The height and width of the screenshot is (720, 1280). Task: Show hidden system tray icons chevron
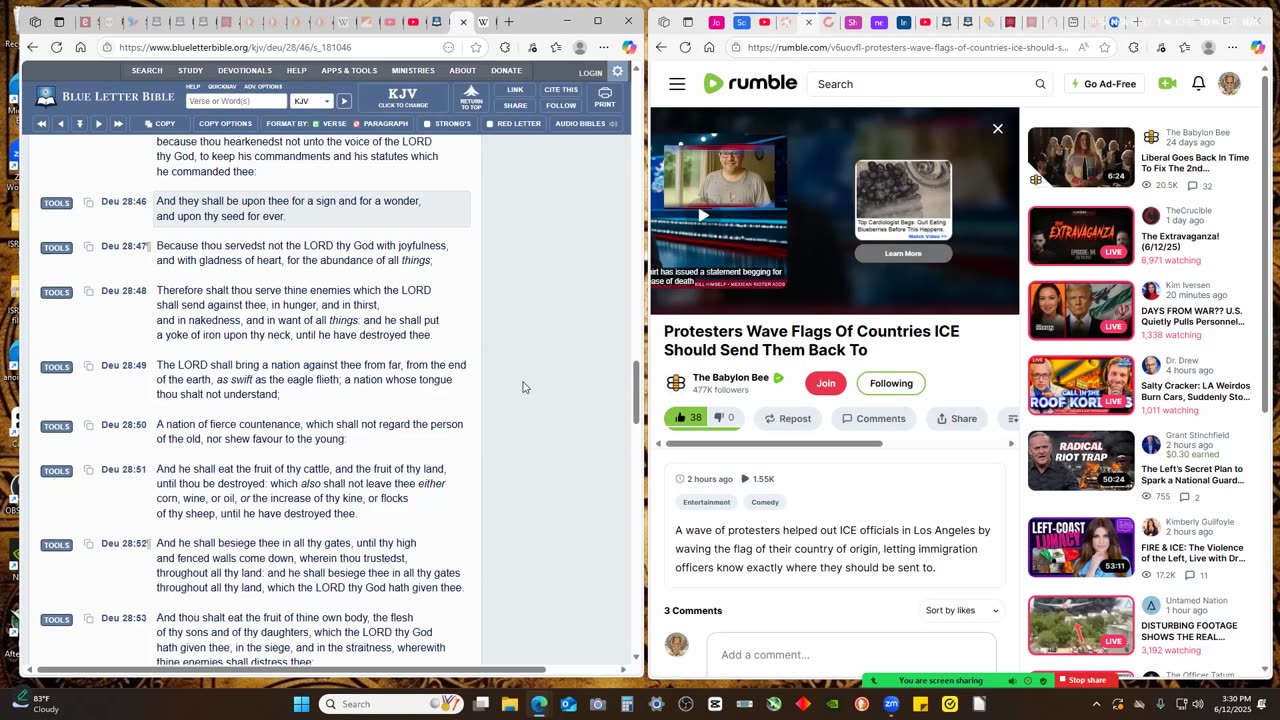tap(1096, 704)
